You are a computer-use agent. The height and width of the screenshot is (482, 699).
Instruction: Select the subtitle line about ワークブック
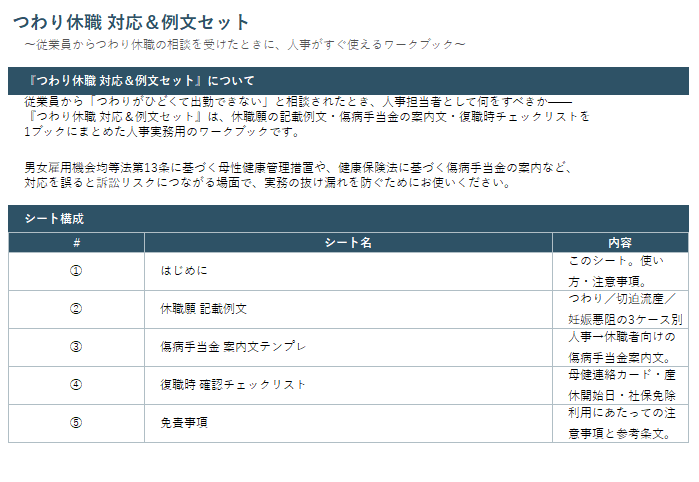pos(245,44)
